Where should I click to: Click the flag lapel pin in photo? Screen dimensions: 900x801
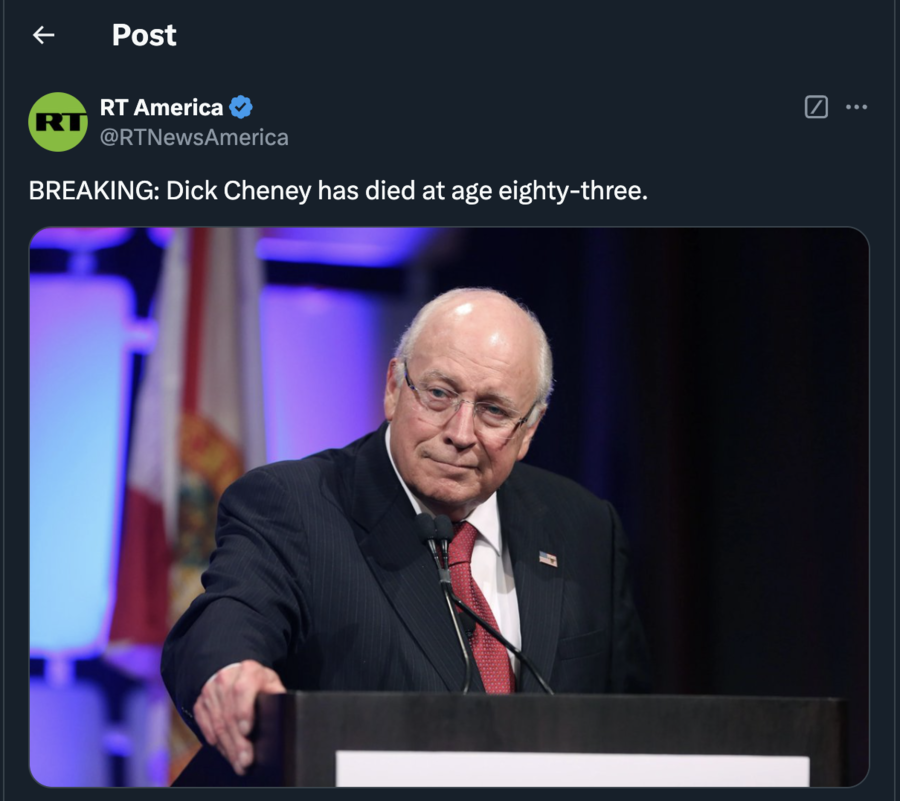pyautogui.click(x=548, y=558)
